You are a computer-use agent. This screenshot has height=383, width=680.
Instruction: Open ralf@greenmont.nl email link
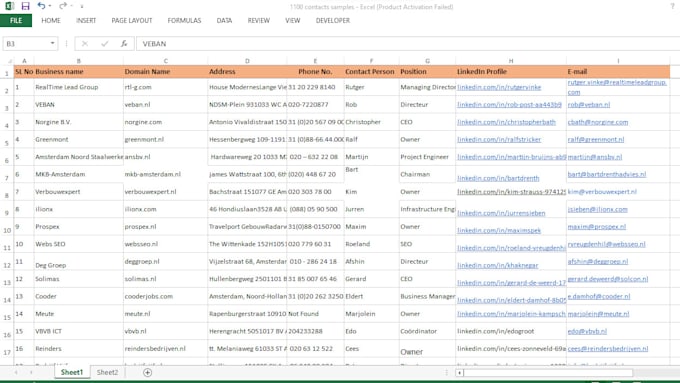pyautogui.click(x=595, y=139)
